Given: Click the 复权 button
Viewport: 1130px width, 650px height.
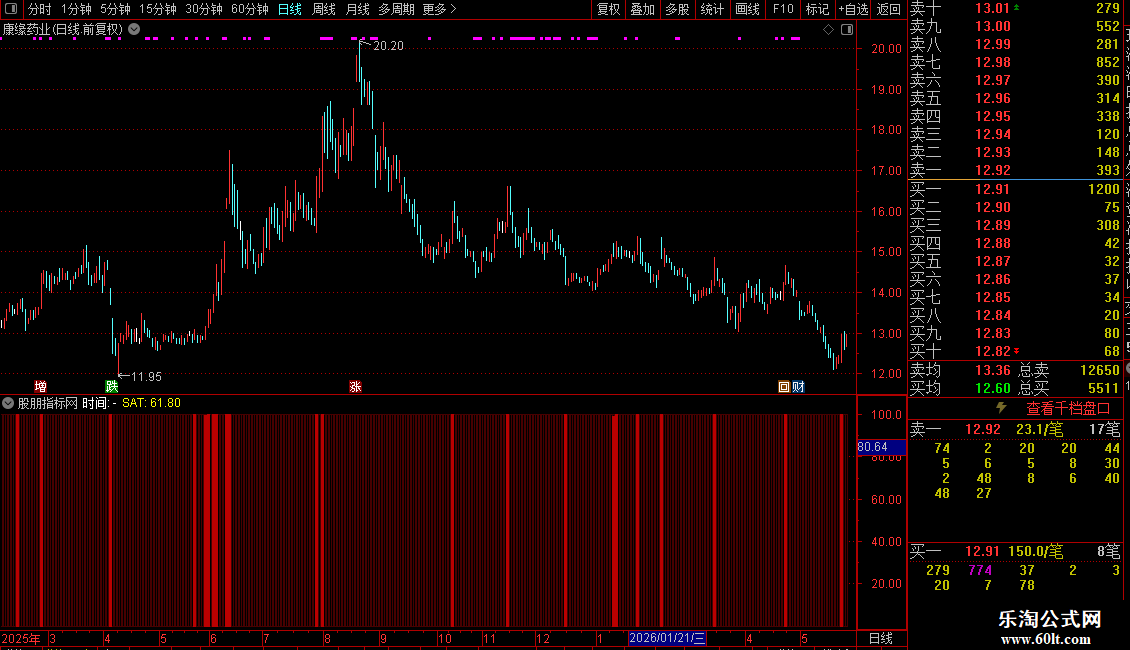Looking at the screenshot, I should pyautogui.click(x=608, y=9).
